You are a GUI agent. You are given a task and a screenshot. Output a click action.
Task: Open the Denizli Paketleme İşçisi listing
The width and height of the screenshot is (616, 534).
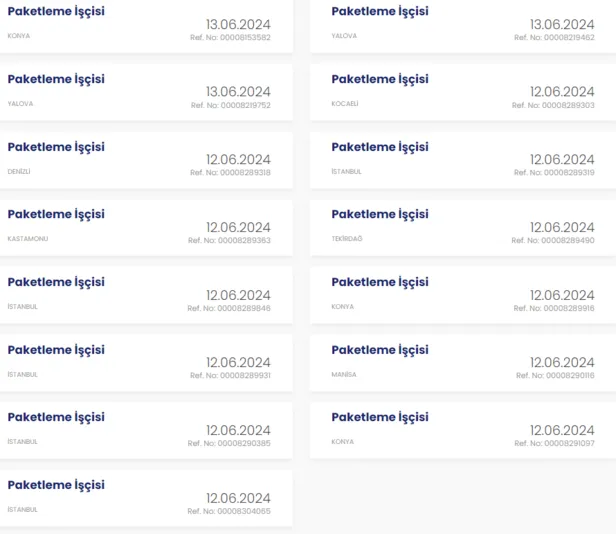tap(146, 160)
